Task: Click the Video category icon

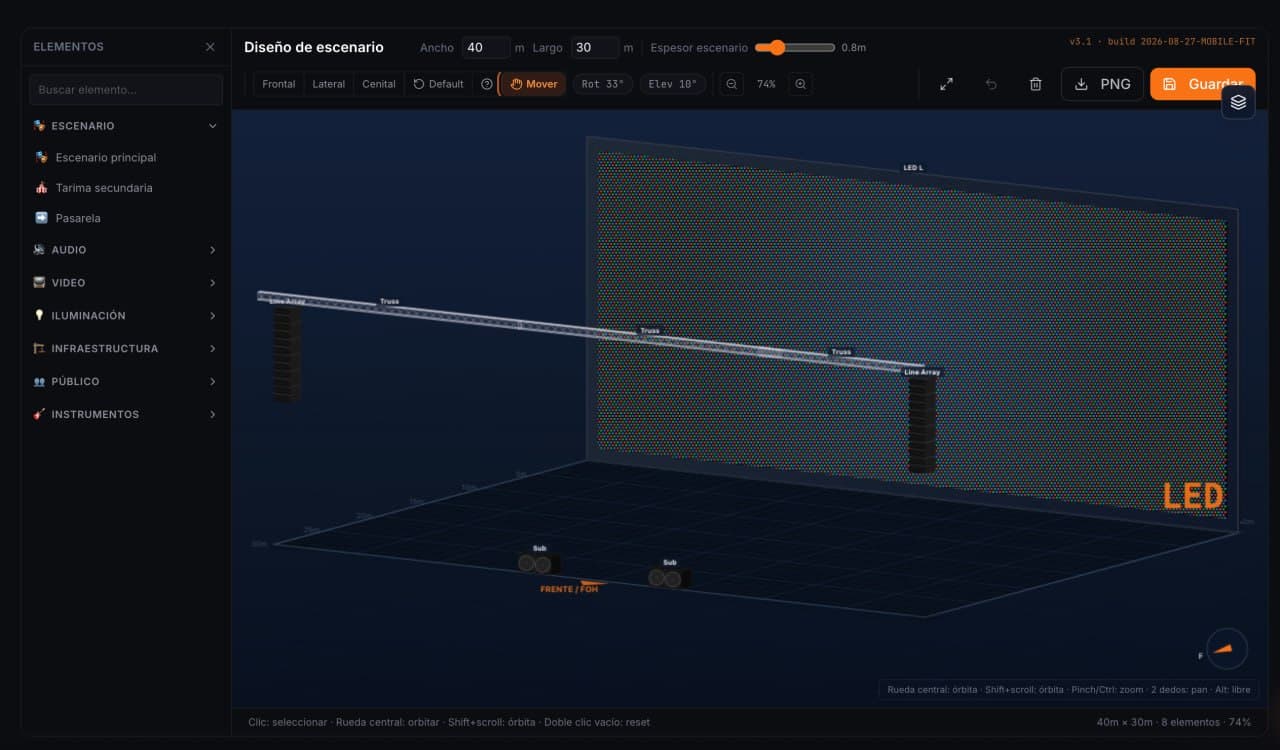Action: point(39,283)
